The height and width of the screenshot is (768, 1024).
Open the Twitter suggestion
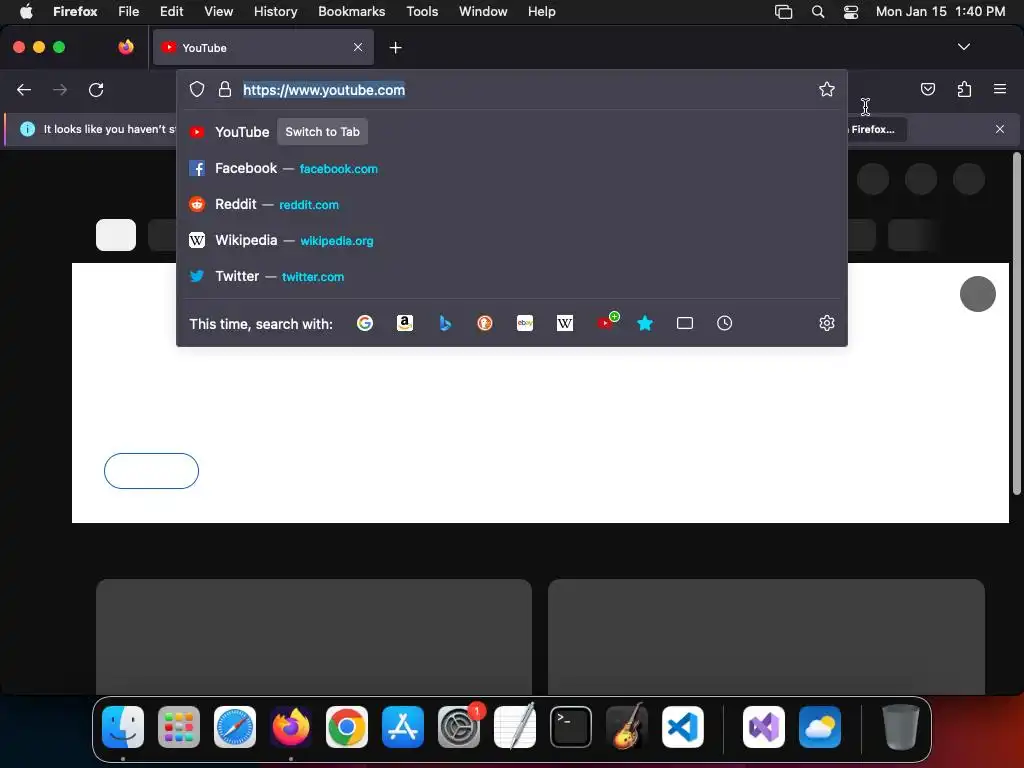coord(512,276)
